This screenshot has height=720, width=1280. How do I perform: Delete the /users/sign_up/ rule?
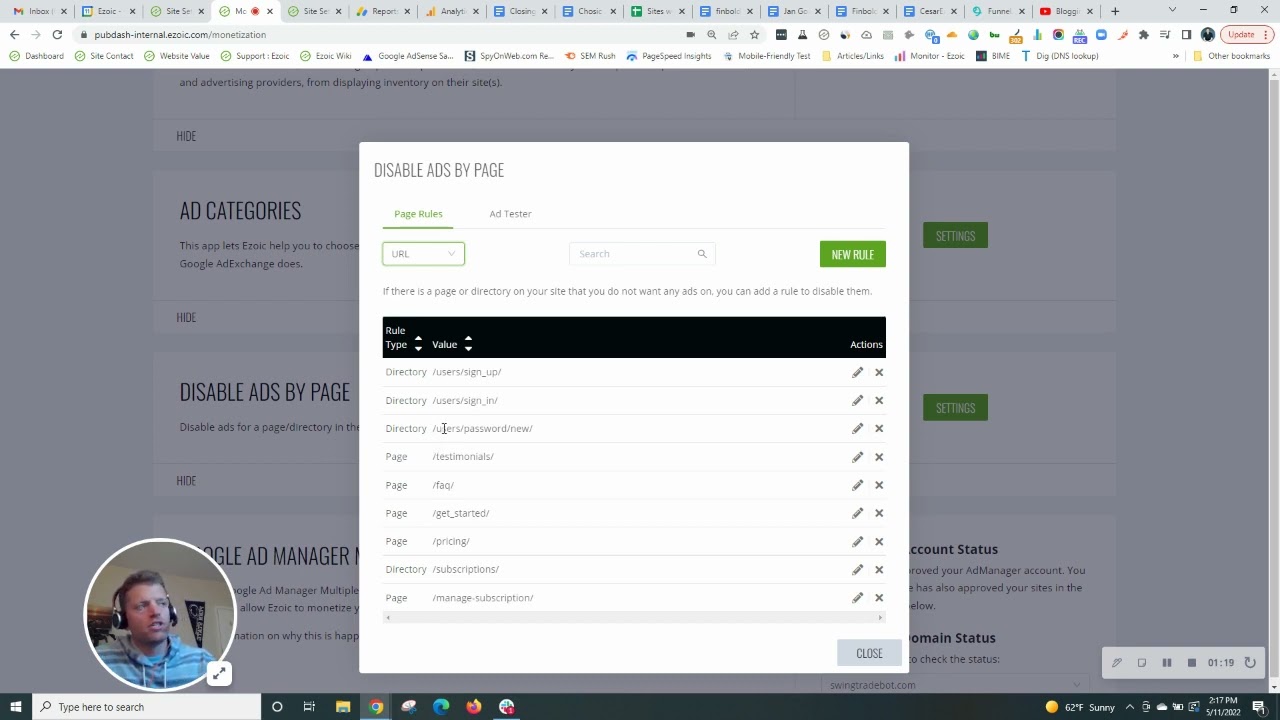879,372
